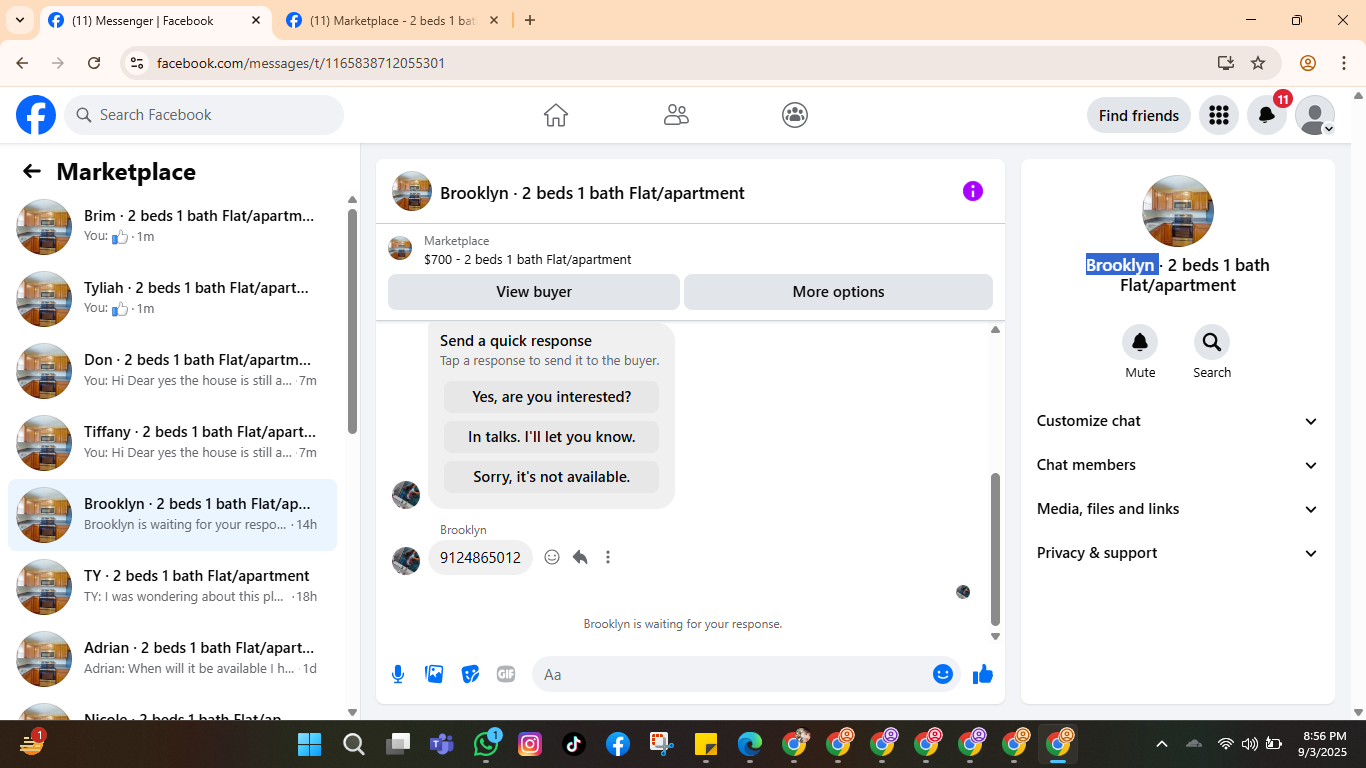Viewport: 1366px width, 768px height.
Task: Send a thumbs-up like in the composer
Action: 983,674
